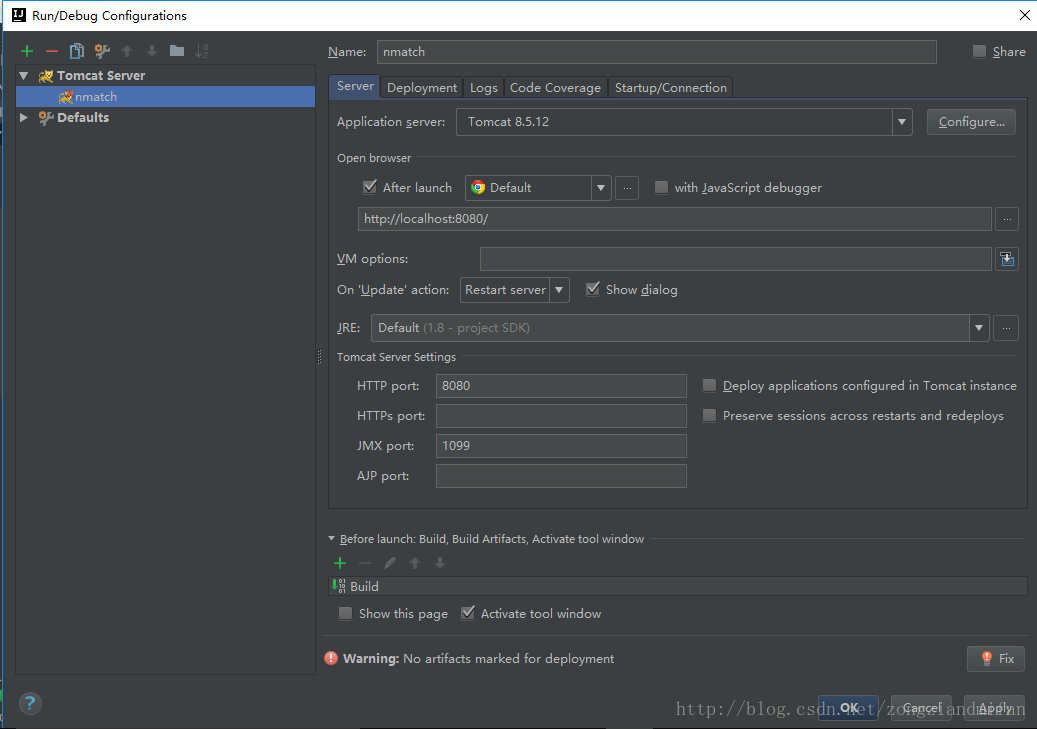
Task: Click into the VM options input field
Action: pos(735,259)
